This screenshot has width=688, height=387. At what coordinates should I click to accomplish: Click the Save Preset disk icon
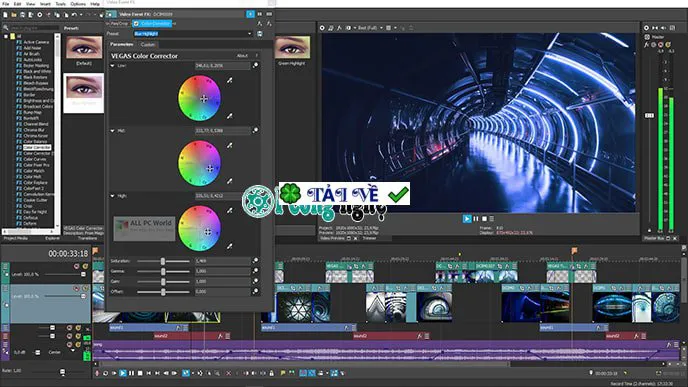[x=260, y=34]
